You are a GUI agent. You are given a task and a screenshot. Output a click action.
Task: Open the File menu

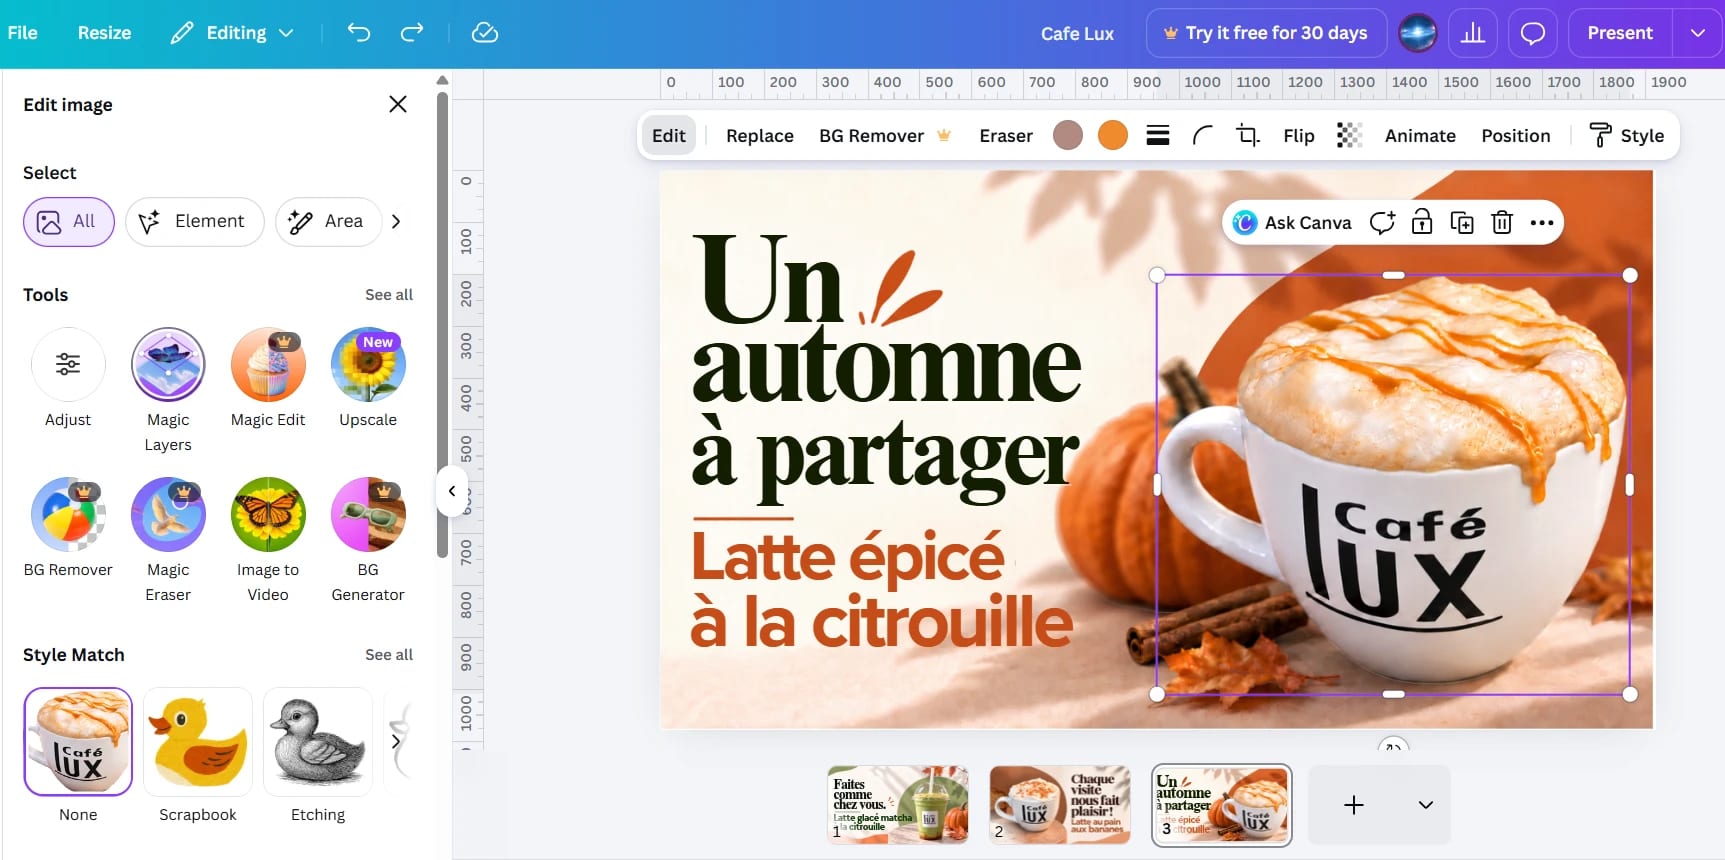[22, 33]
